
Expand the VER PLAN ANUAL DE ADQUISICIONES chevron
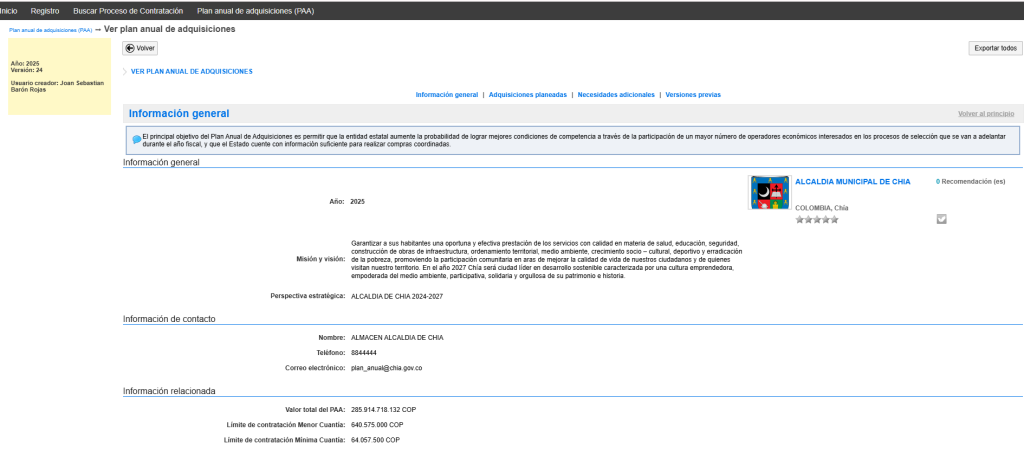coord(126,72)
